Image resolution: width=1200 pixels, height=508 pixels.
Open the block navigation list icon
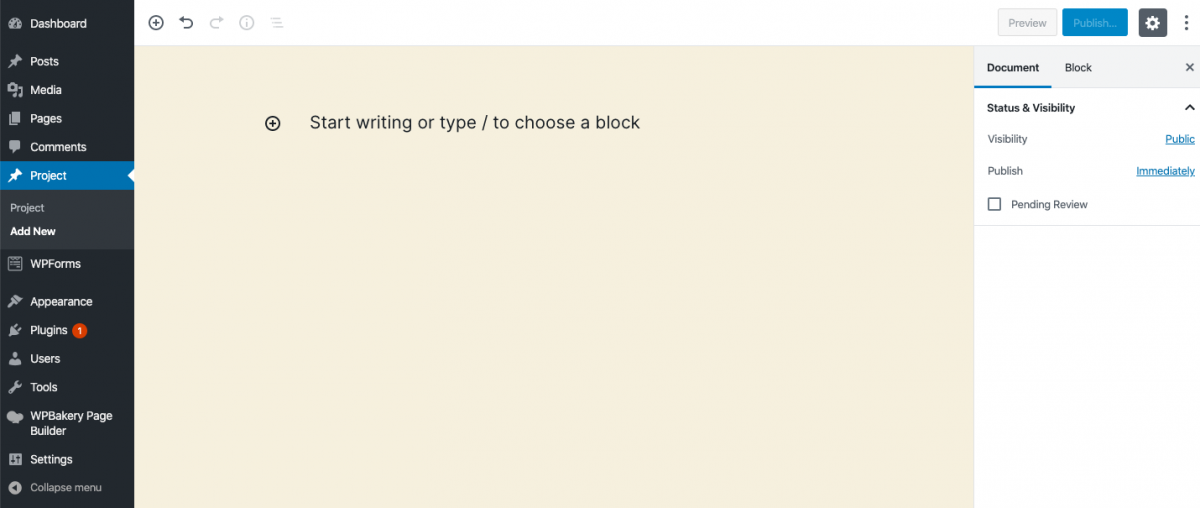coord(277,22)
